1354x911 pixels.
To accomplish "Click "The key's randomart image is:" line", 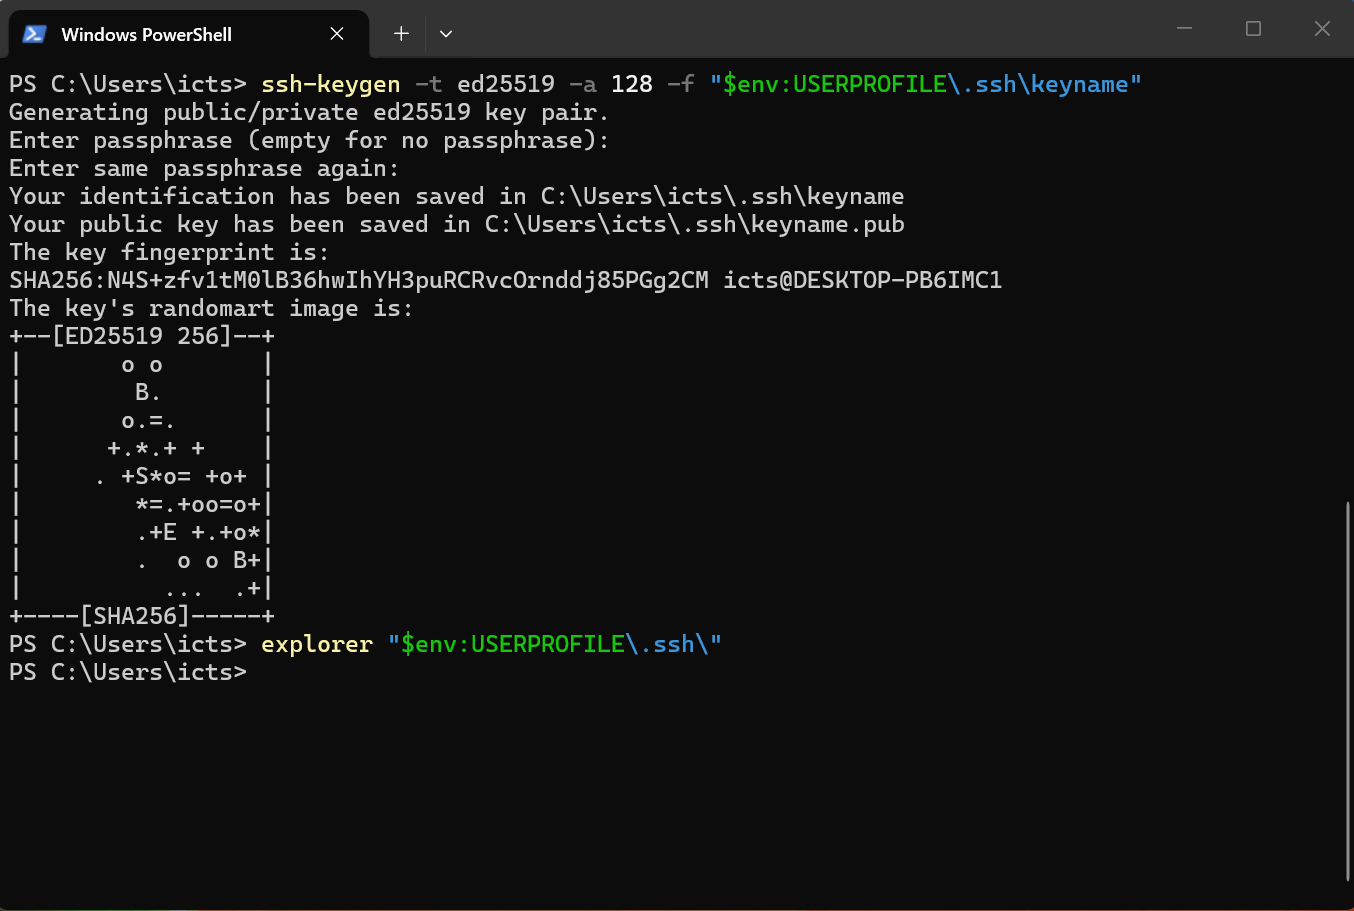I will pos(211,309).
